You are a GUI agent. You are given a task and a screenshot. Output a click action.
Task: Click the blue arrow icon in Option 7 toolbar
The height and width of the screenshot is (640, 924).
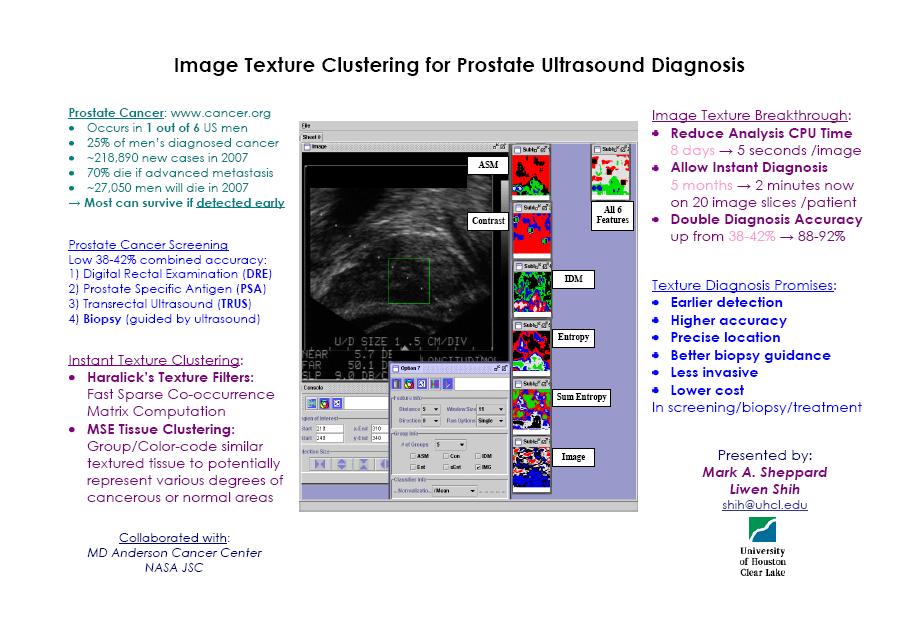[x=447, y=384]
